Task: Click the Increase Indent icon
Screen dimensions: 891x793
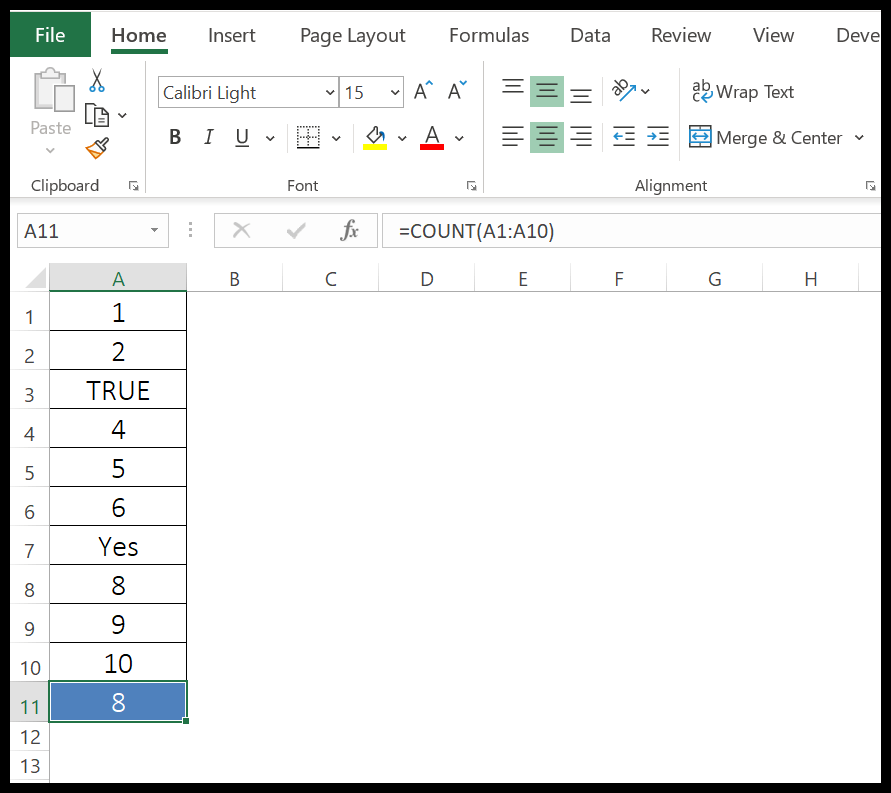Action: (657, 137)
